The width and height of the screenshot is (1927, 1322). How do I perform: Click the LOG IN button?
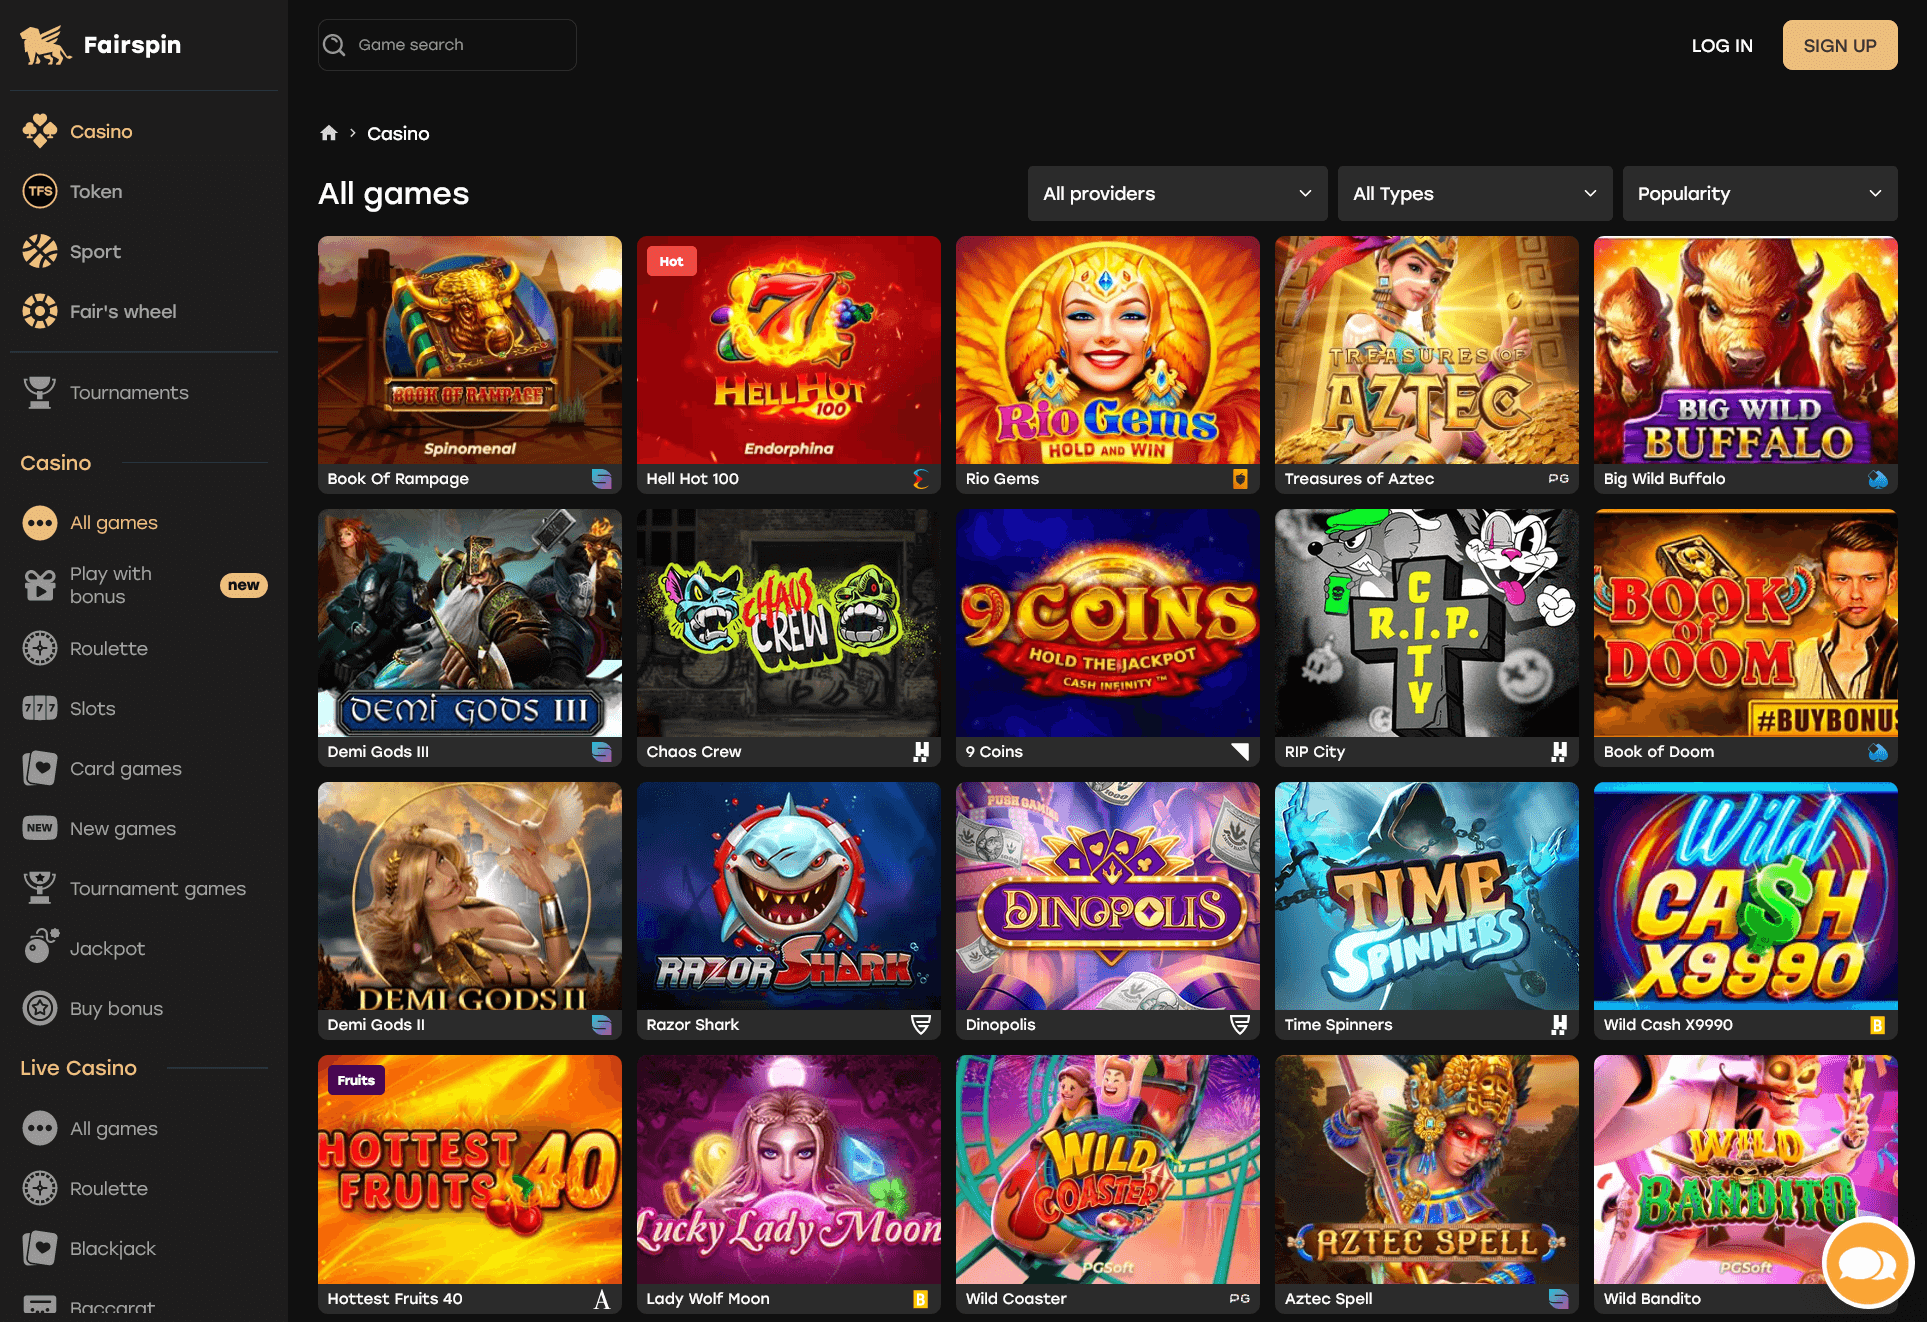click(1722, 45)
